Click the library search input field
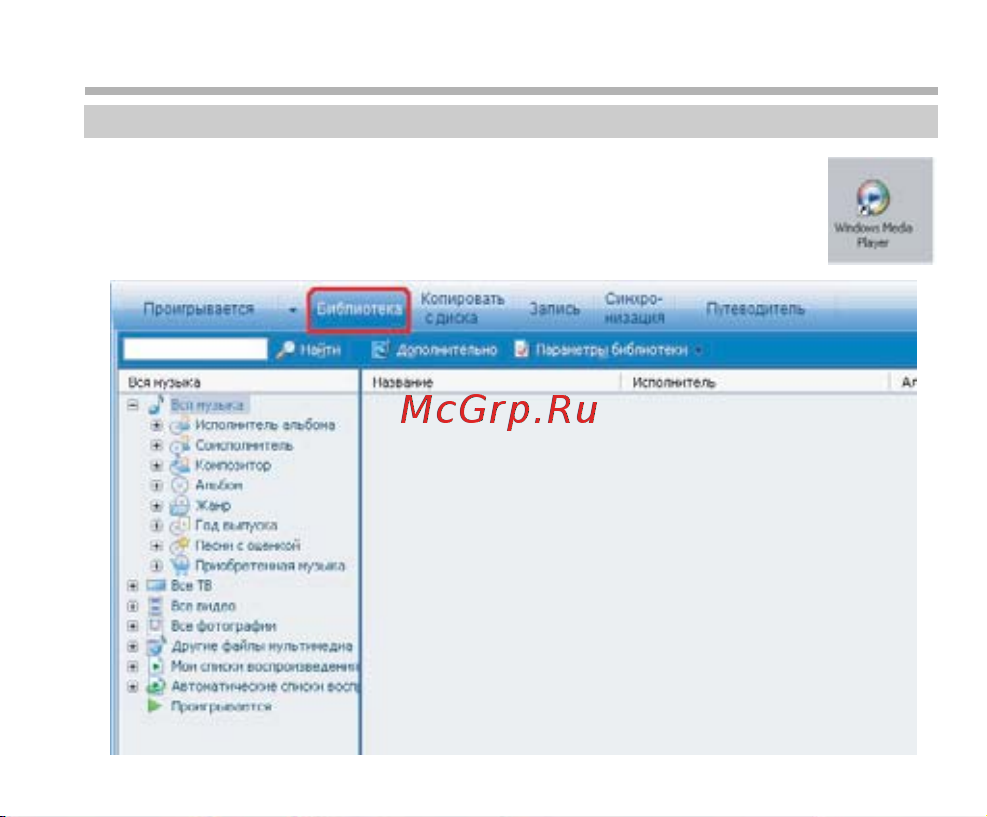This screenshot has width=987, height=817. (x=195, y=349)
